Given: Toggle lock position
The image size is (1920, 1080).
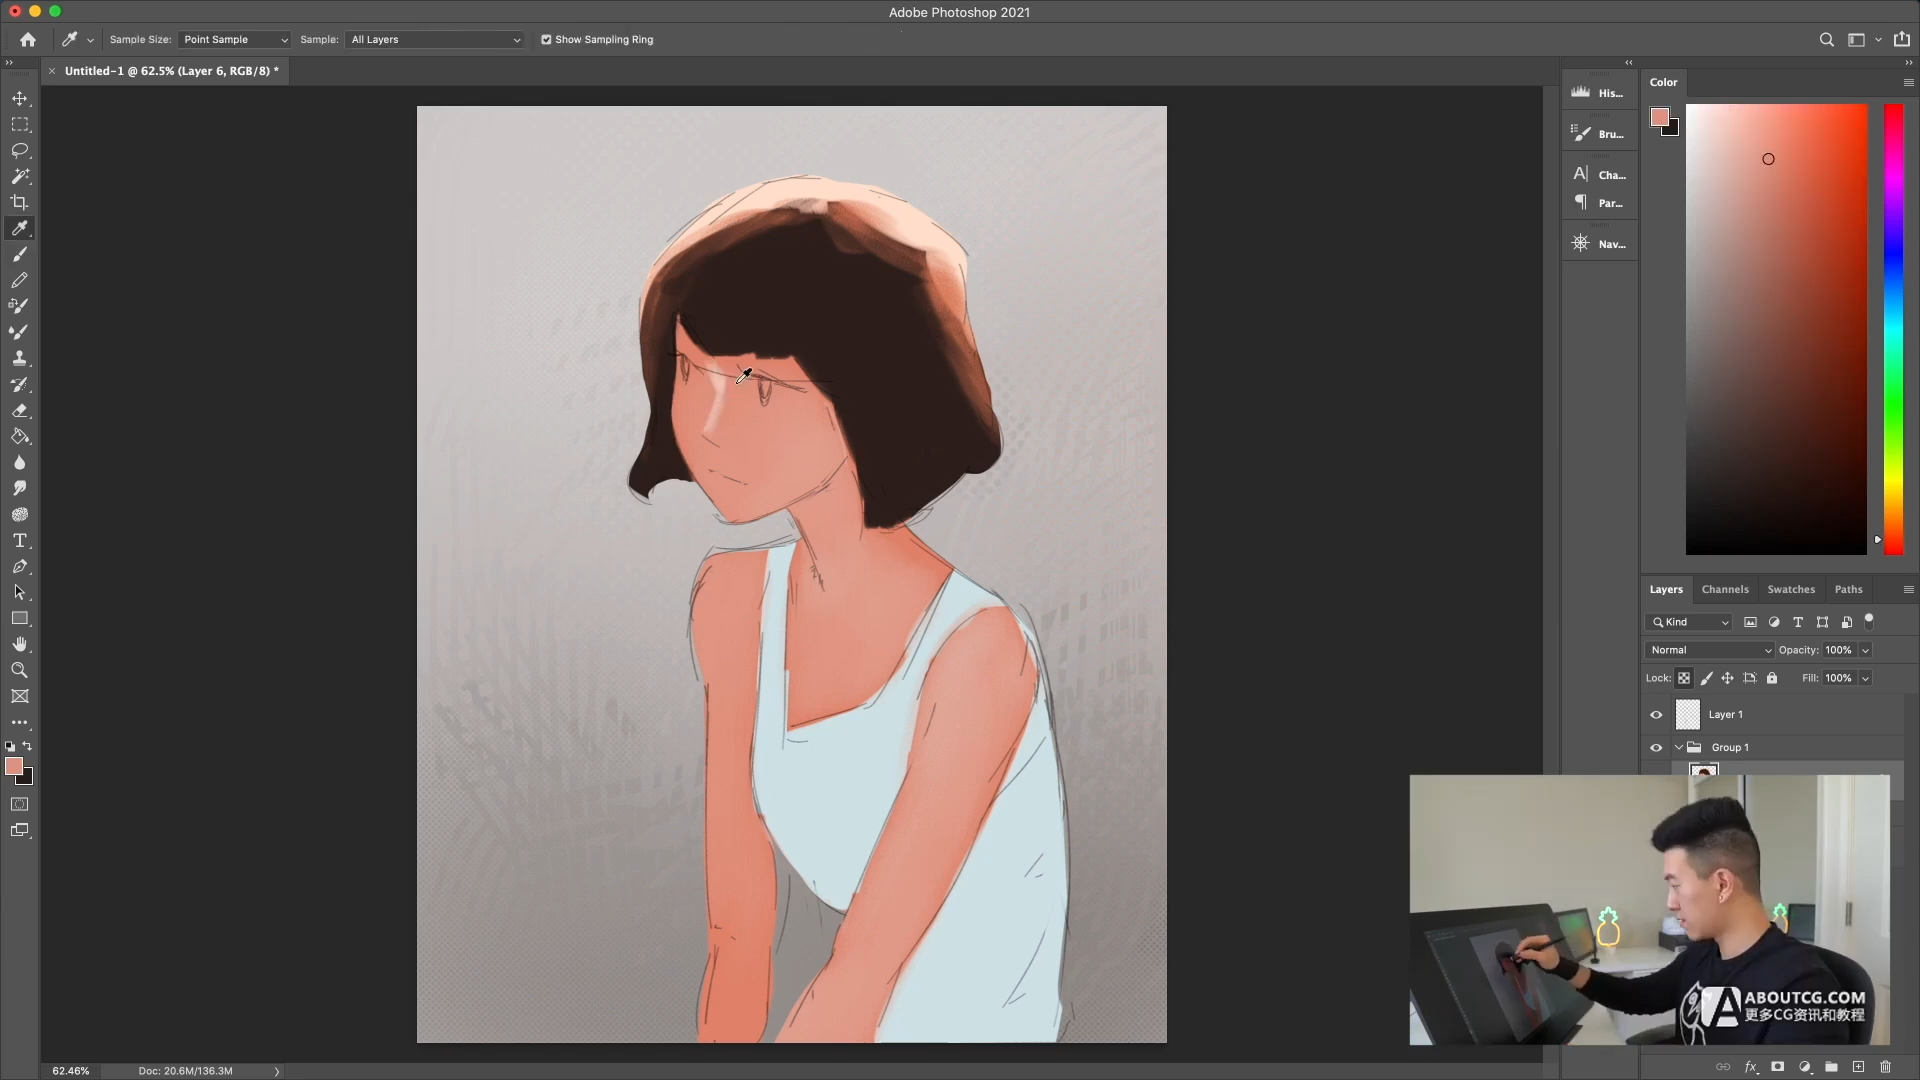Looking at the screenshot, I should click(x=1727, y=678).
